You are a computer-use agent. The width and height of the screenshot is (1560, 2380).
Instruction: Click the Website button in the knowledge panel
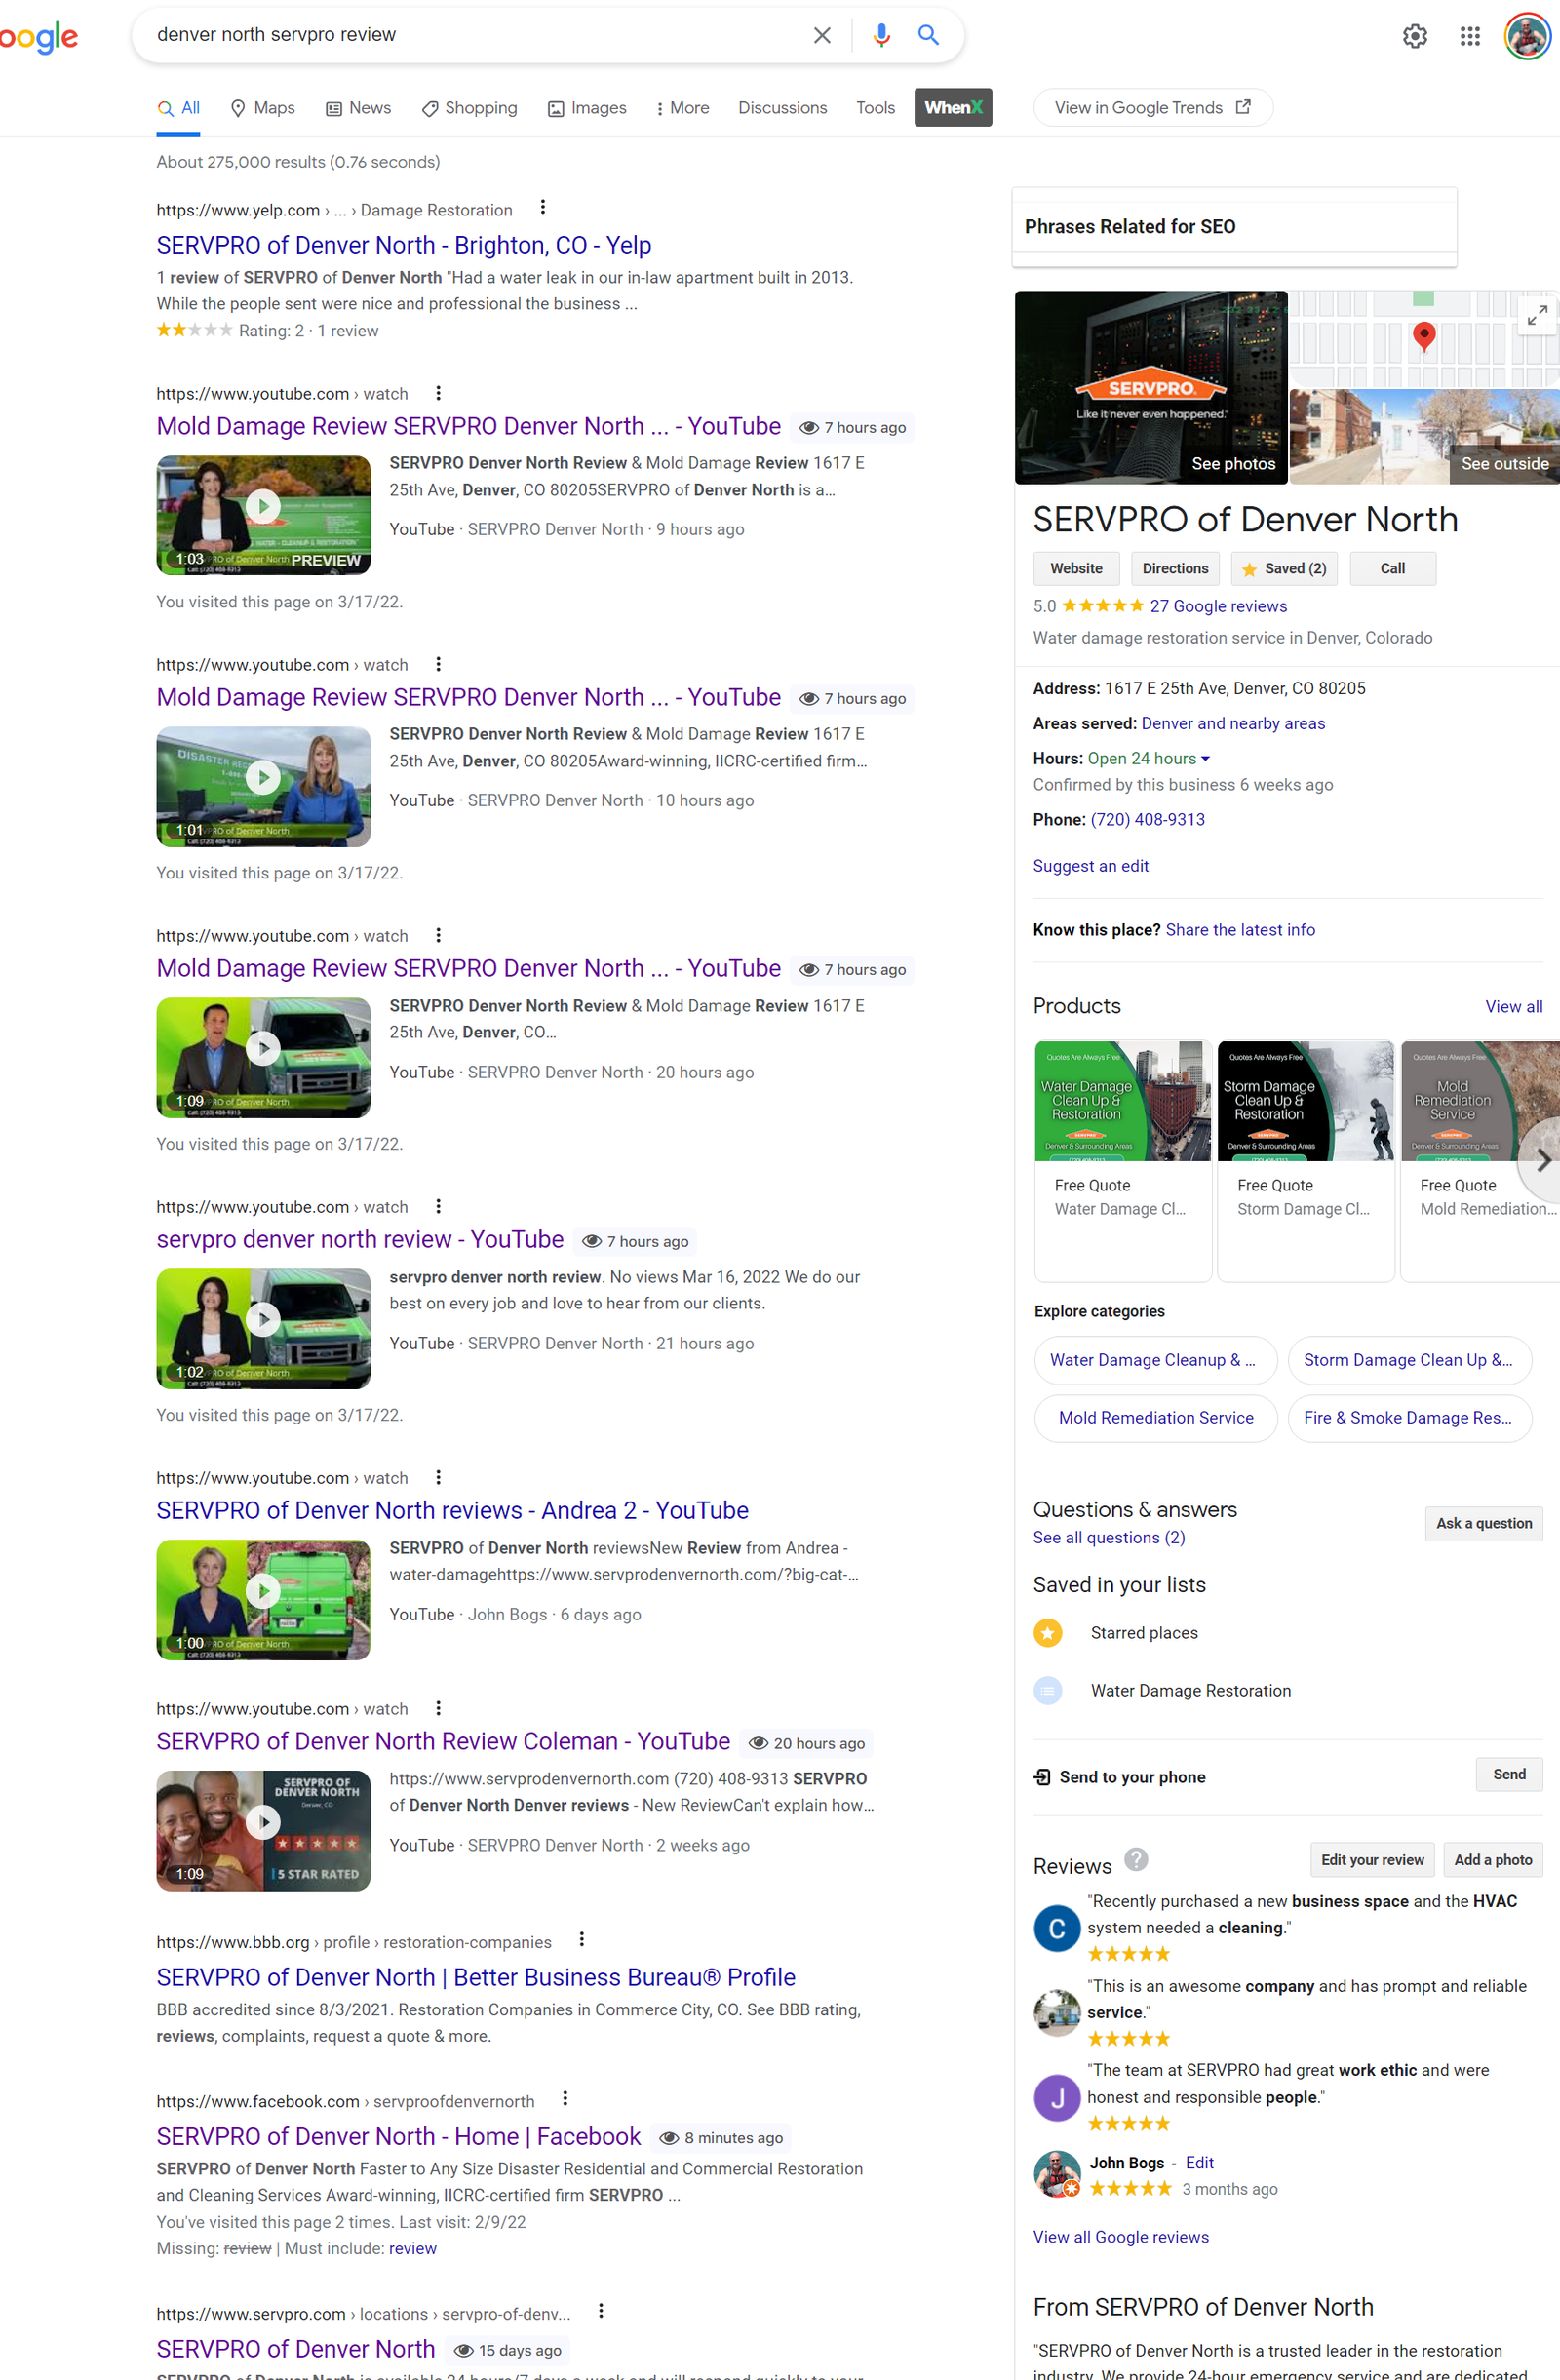pos(1076,569)
